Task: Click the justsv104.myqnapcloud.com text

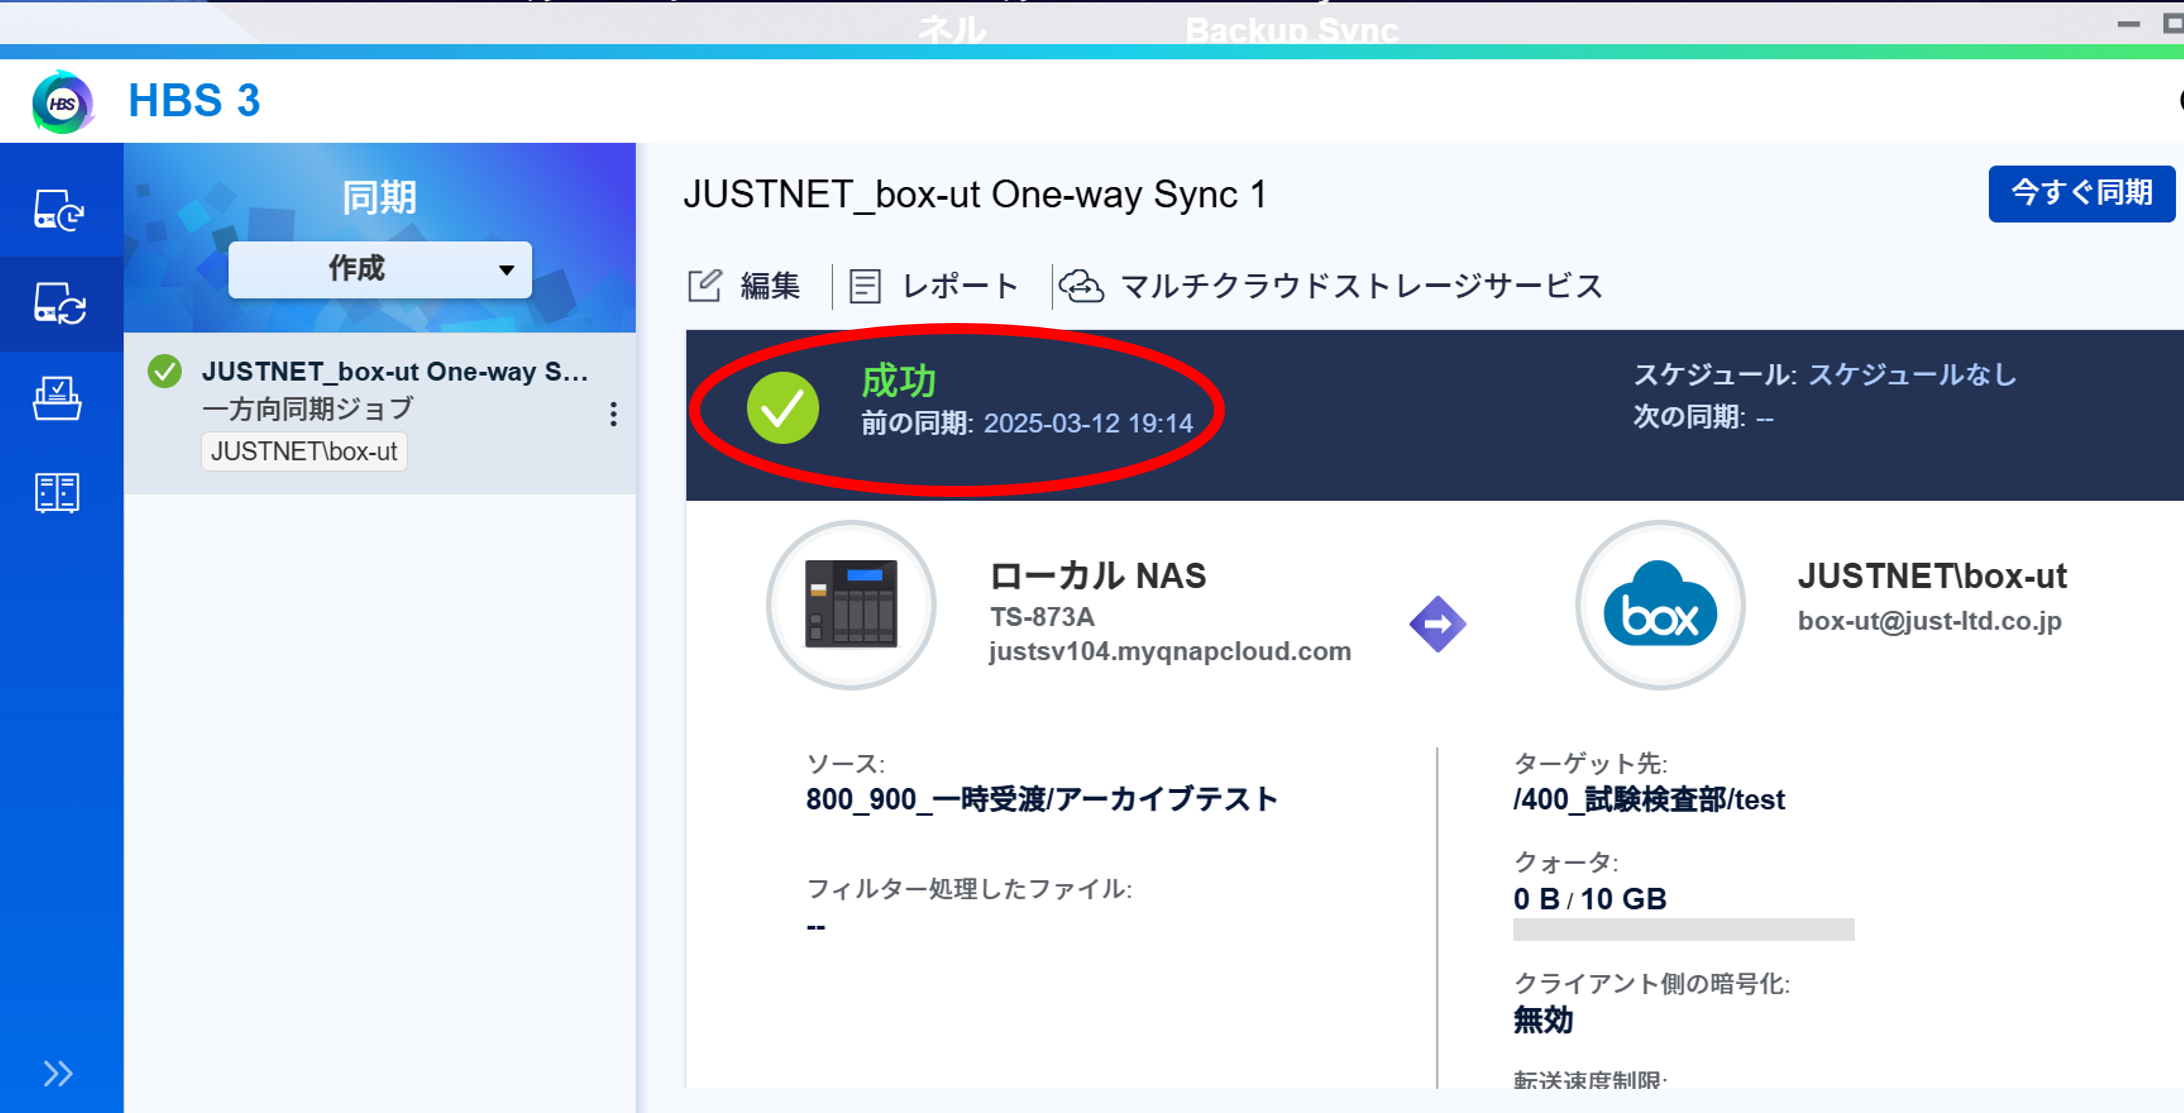Action: coord(1170,651)
